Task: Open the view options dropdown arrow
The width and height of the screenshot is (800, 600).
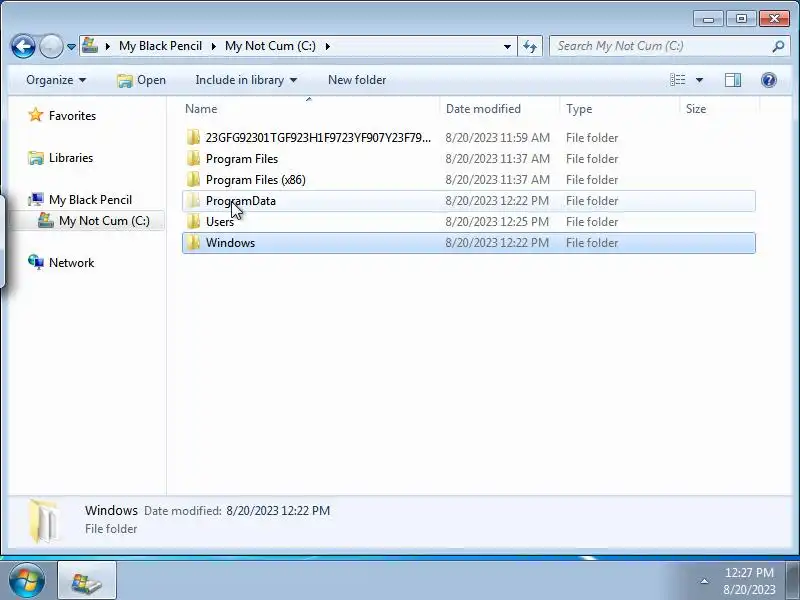Action: click(699, 80)
